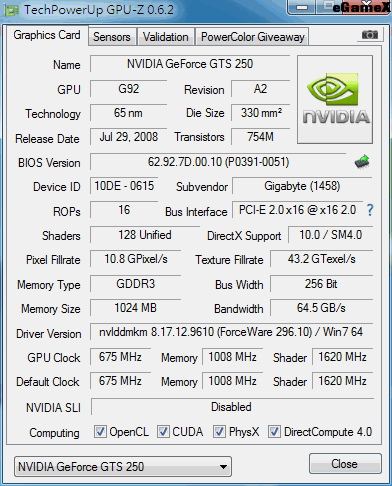The width and height of the screenshot is (392, 486).
Task: Click the GPU field showing G92
Action: coord(128,89)
